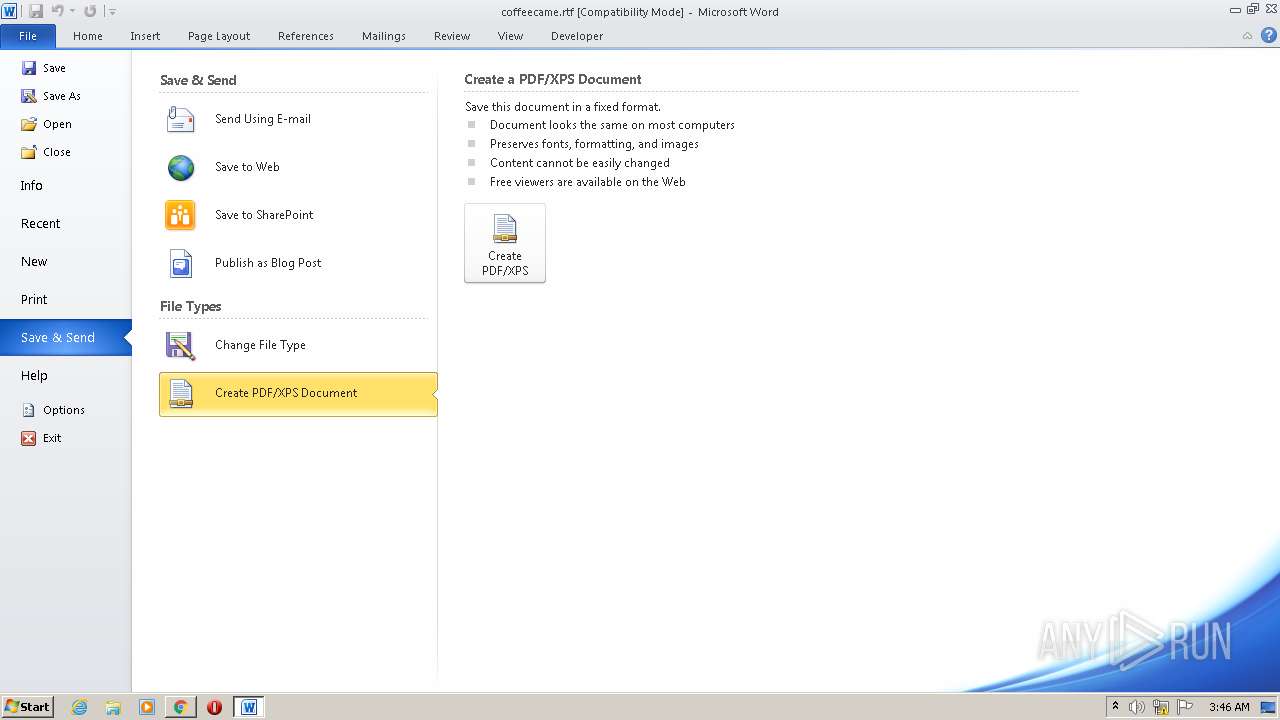Click the Send Using E-mail icon
This screenshot has height=720, width=1280.
click(x=181, y=119)
